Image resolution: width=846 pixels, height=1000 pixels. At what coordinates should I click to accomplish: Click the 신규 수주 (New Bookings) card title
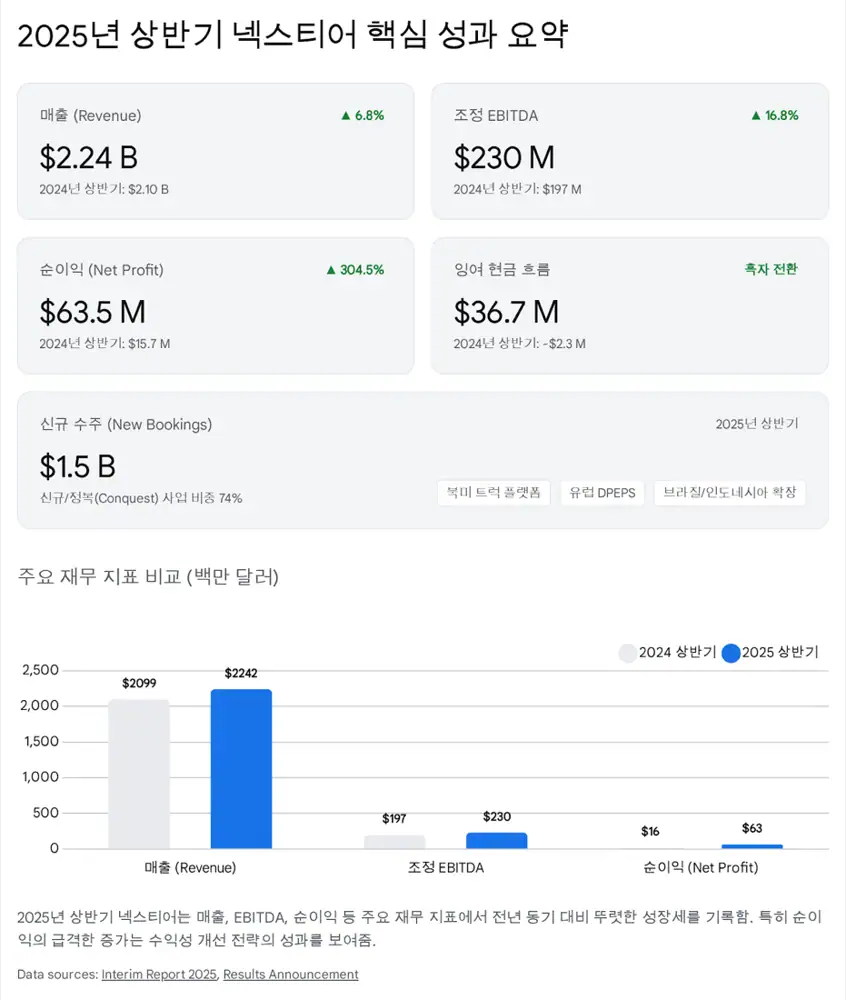[x=126, y=424]
